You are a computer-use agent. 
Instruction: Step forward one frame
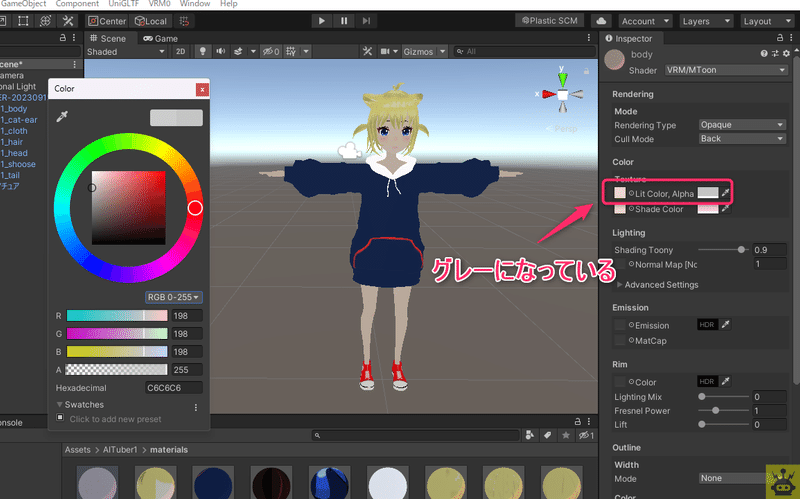pos(366,21)
